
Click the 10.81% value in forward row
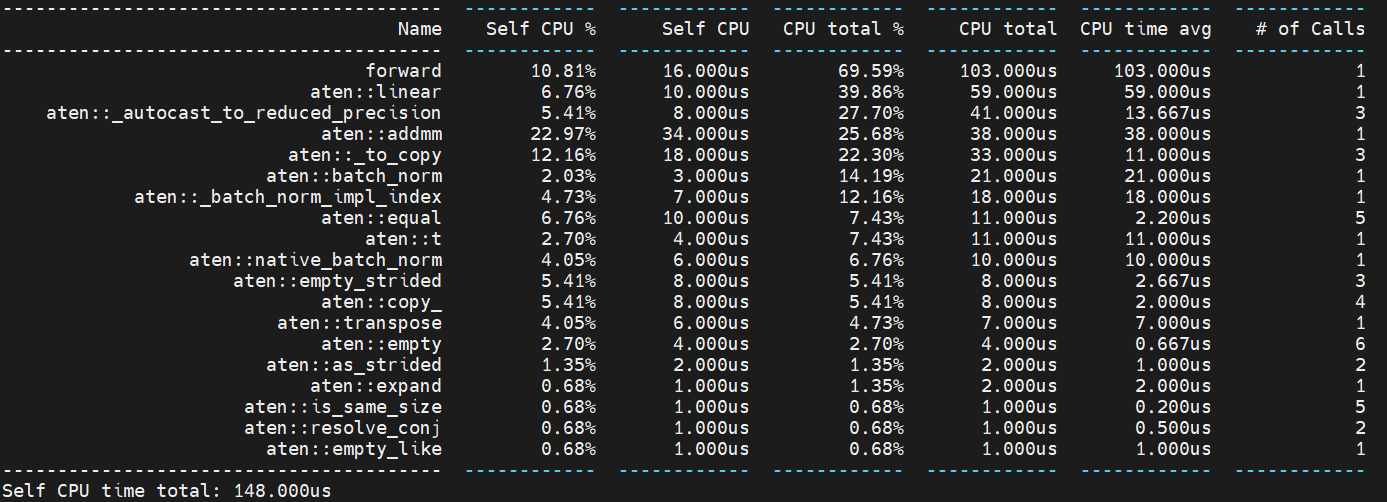click(563, 71)
